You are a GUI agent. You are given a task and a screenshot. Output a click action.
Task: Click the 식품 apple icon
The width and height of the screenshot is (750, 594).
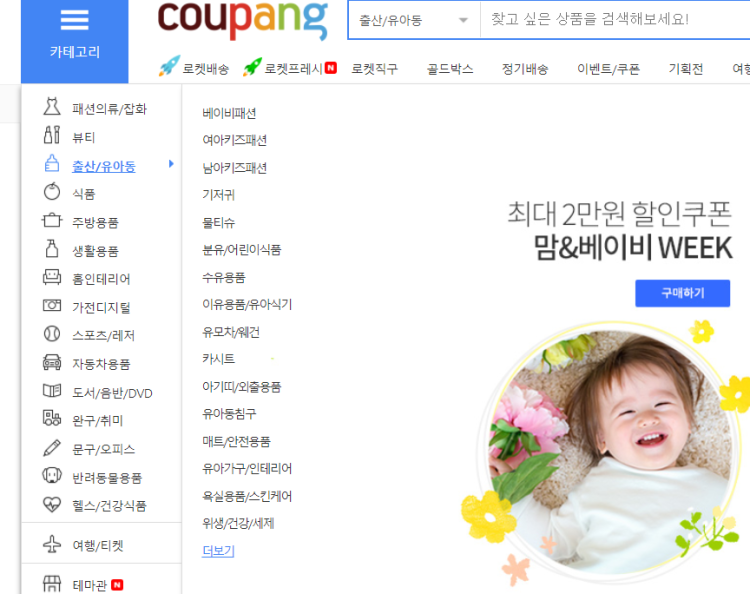[52, 192]
